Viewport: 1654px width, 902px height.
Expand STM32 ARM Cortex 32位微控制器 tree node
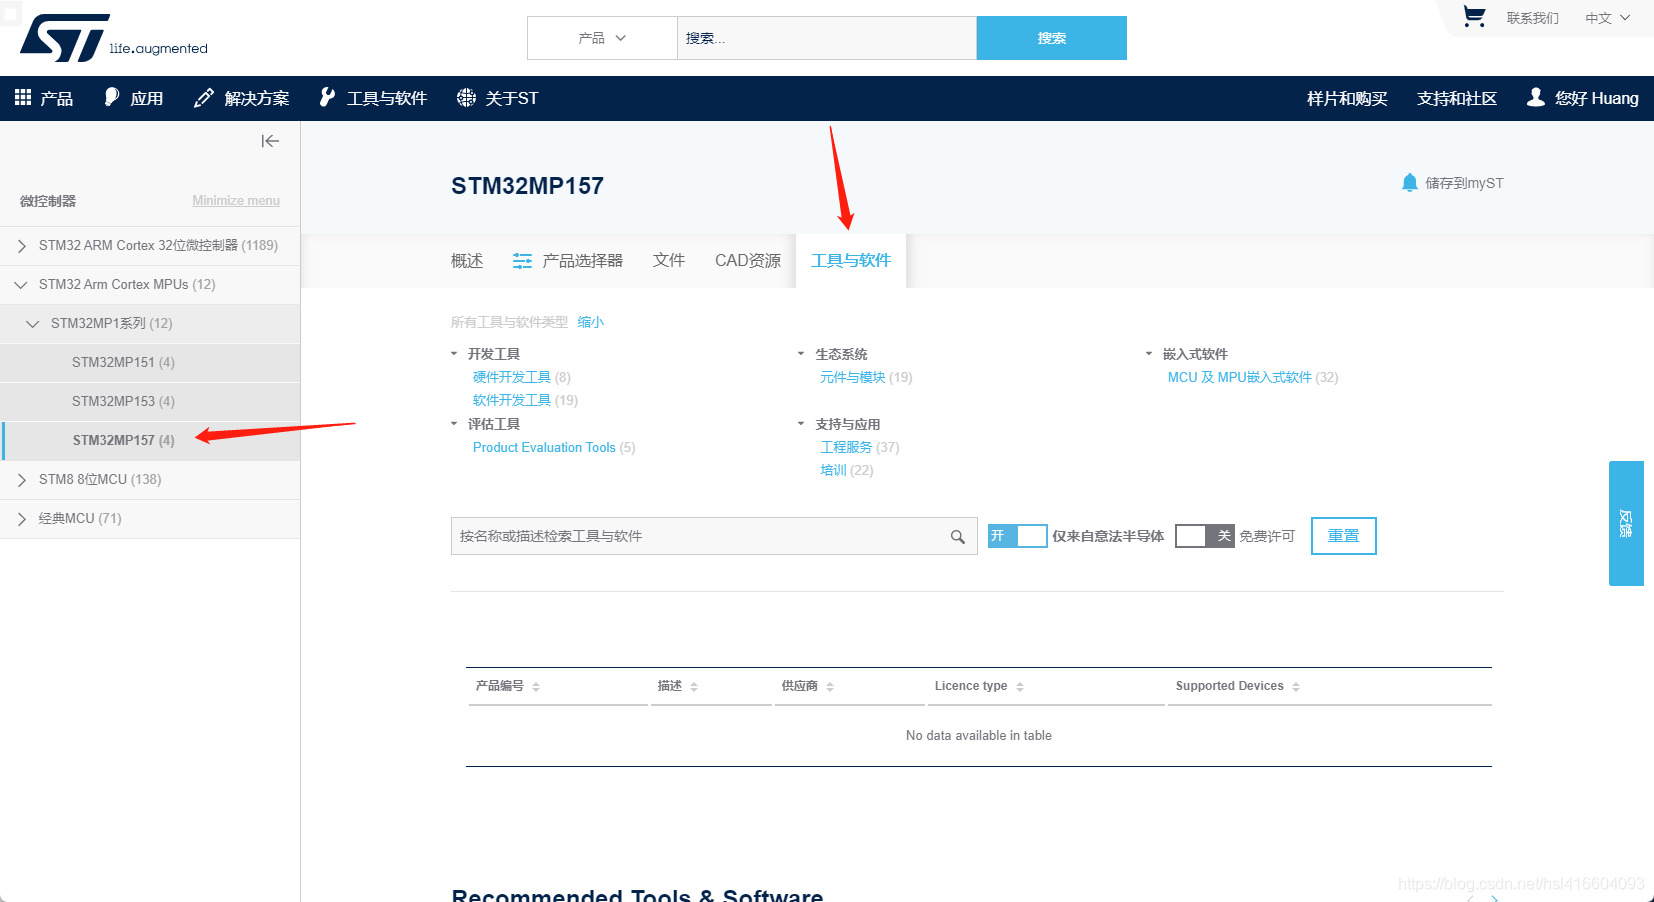(x=21, y=246)
